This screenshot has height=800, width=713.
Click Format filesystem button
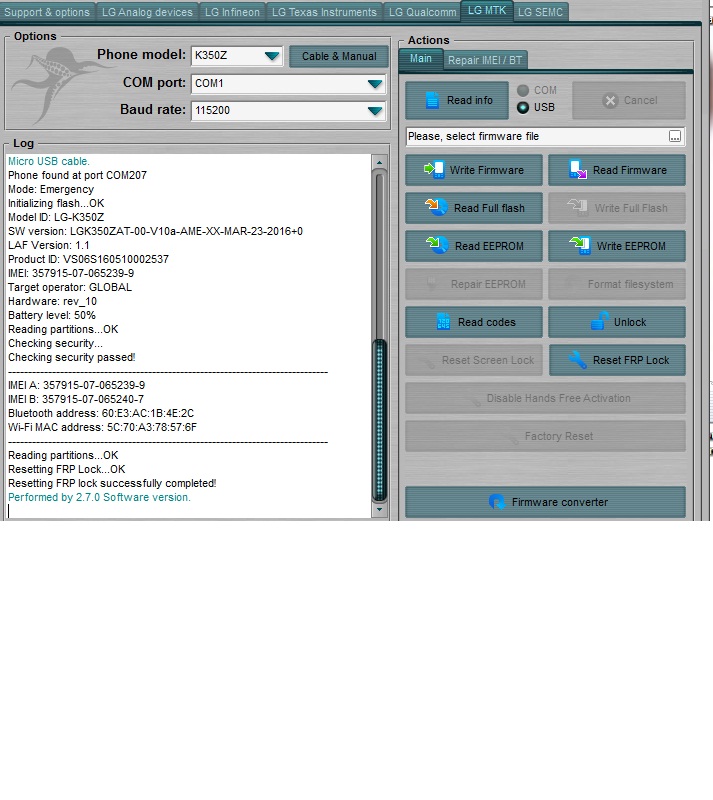pyautogui.click(x=617, y=284)
